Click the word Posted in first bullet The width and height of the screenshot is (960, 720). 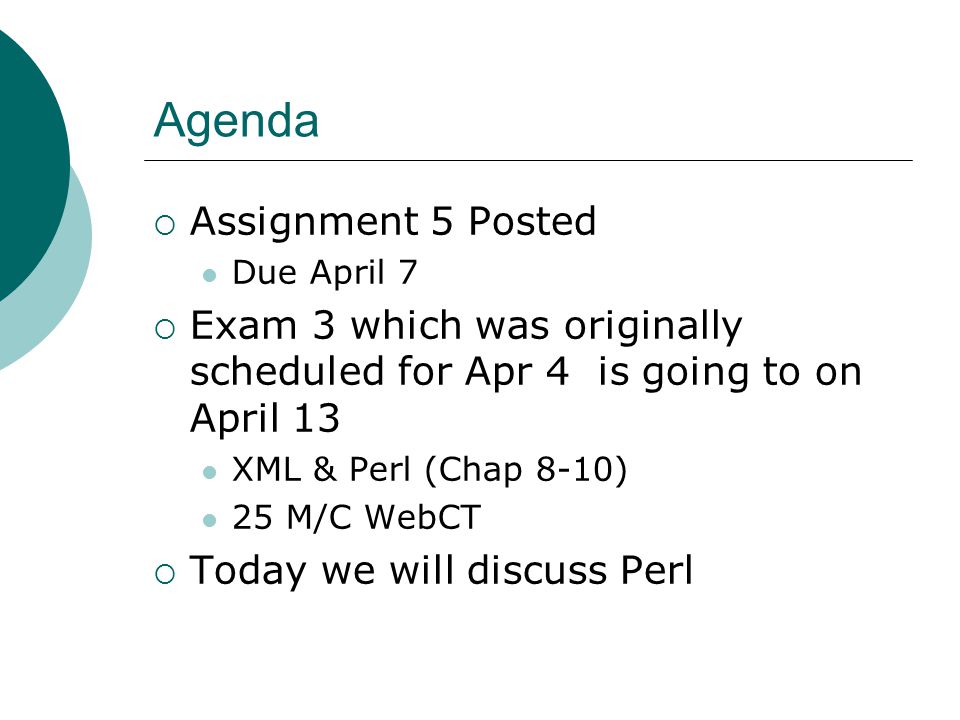tap(532, 222)
